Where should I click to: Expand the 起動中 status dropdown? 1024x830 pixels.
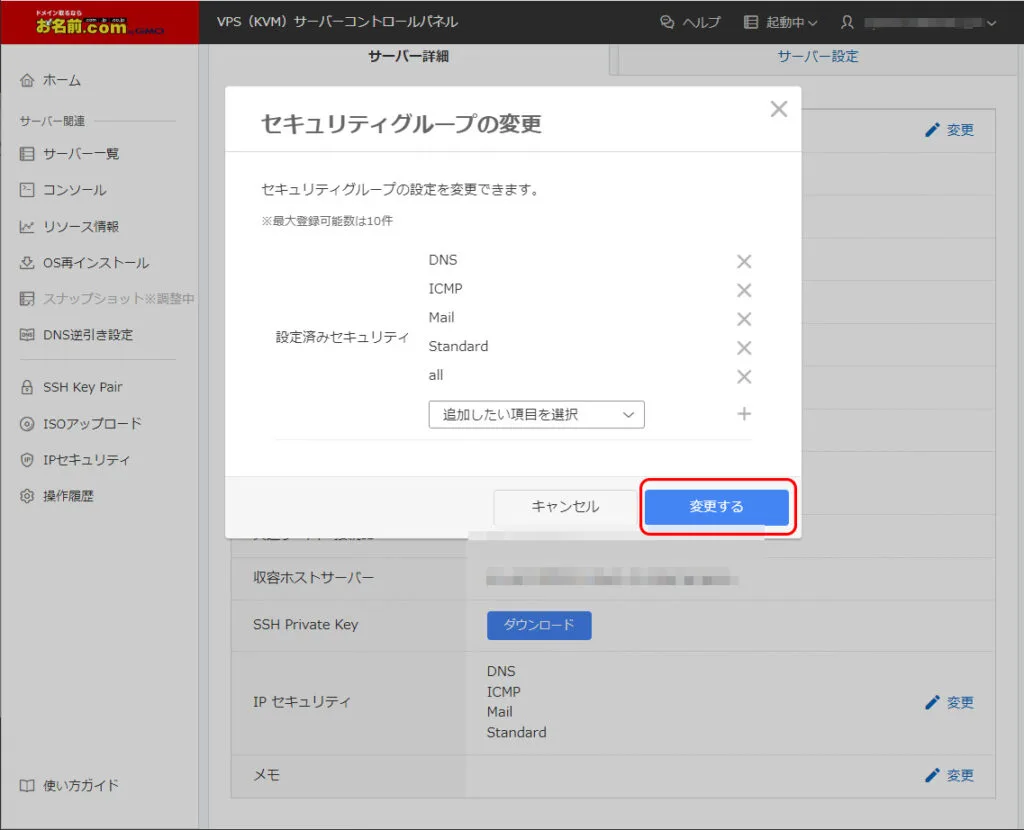[781, 22]
